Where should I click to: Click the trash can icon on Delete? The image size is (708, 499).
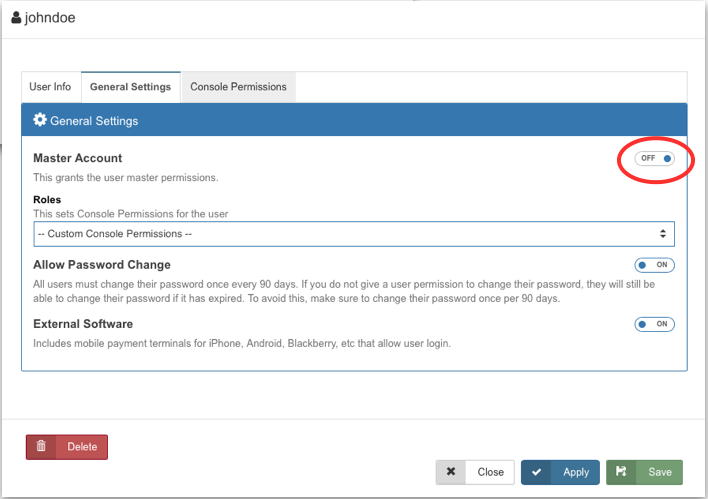41,447
